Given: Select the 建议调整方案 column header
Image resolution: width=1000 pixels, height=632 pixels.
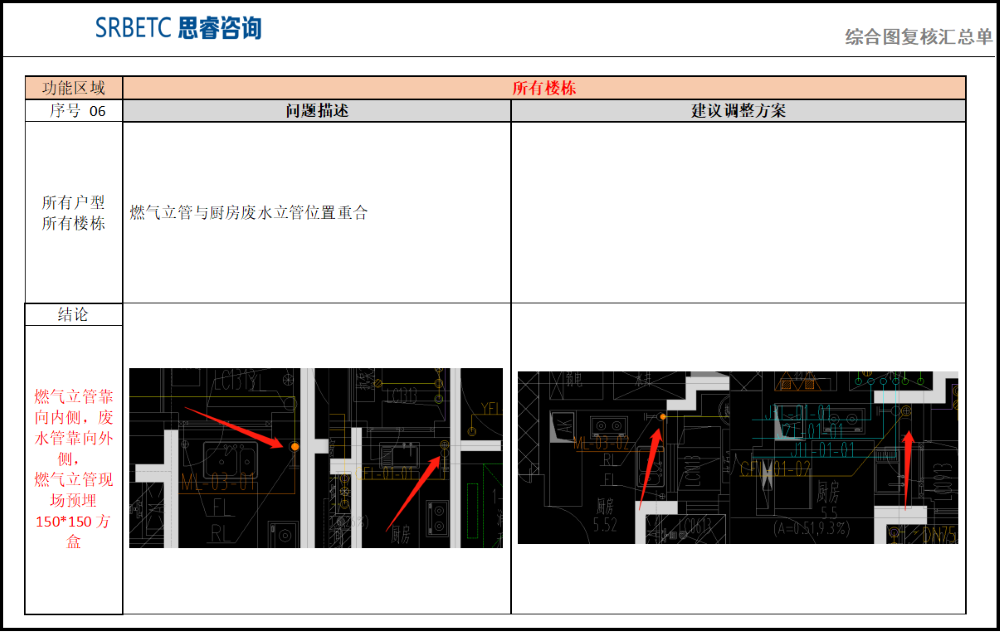Looking at the screenshot, I should (x=738, y=111).
